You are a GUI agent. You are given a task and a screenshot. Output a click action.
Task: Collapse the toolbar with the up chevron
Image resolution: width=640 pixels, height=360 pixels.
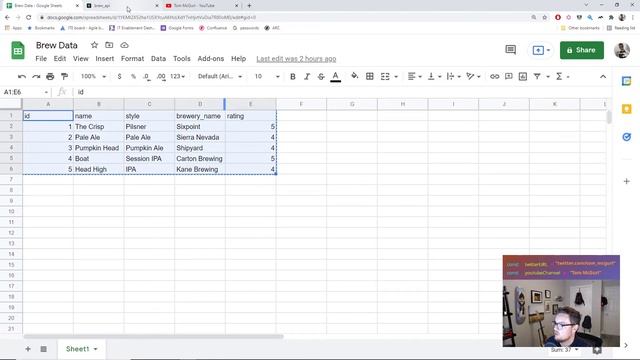pos(603,77)
